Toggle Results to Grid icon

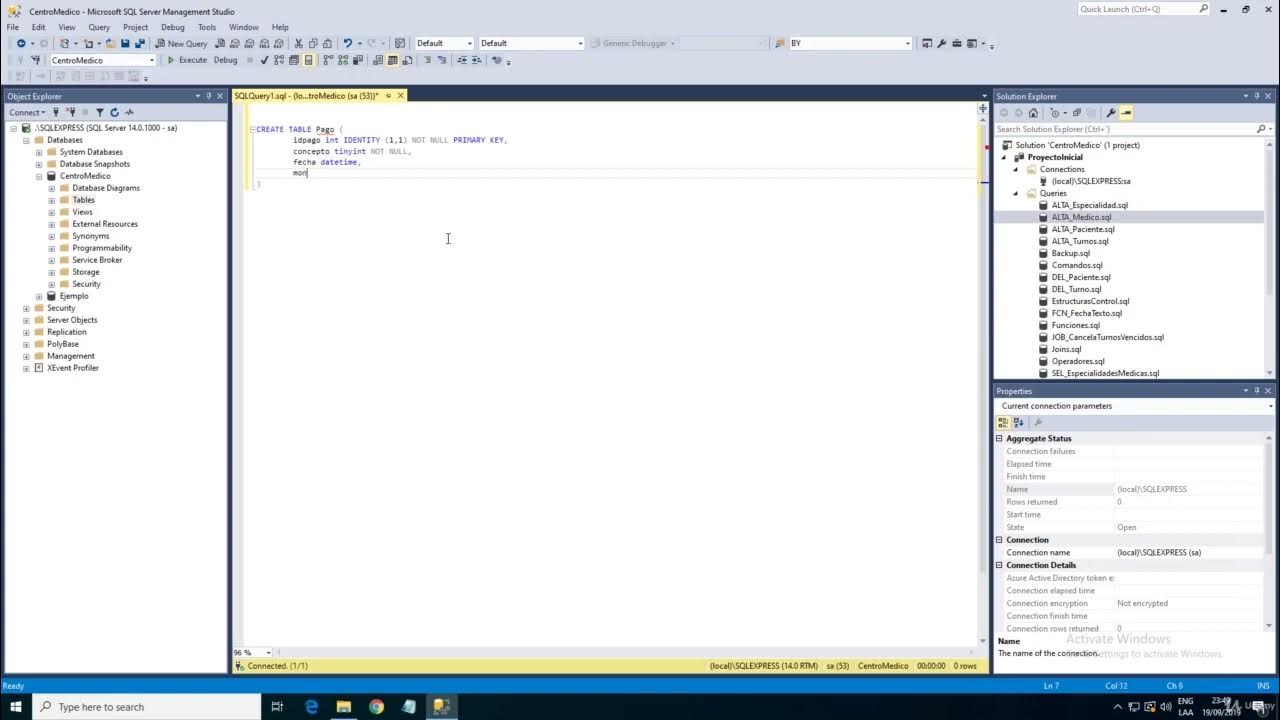click(394, 60)
